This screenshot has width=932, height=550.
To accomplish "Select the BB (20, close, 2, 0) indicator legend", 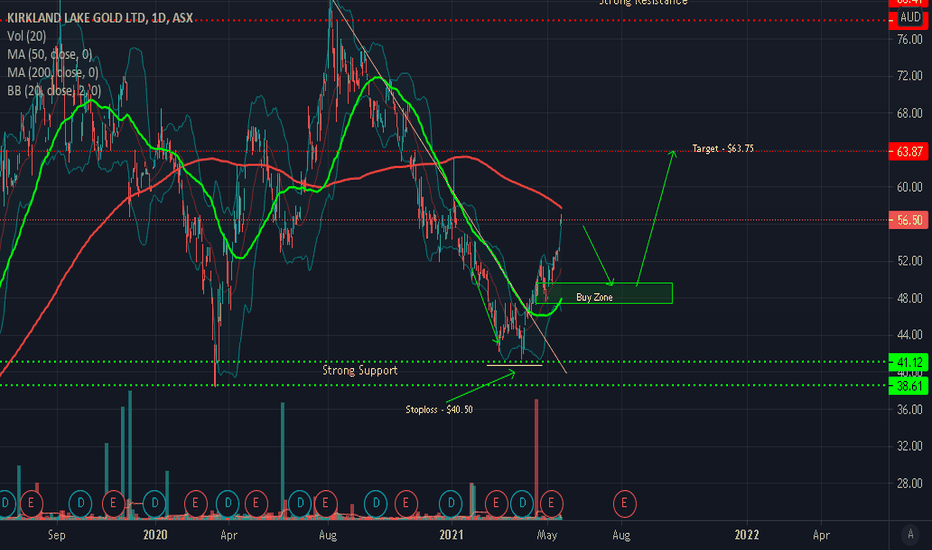I will tap(54, 91).
